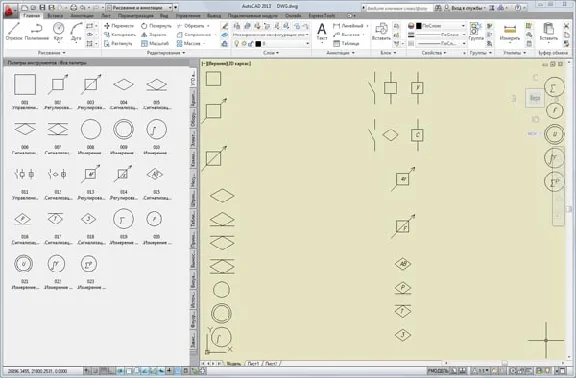Viewport: 576px width, 378px height.
Task: Click the Повернуть rotate tool
Action: tap(156, 26)
